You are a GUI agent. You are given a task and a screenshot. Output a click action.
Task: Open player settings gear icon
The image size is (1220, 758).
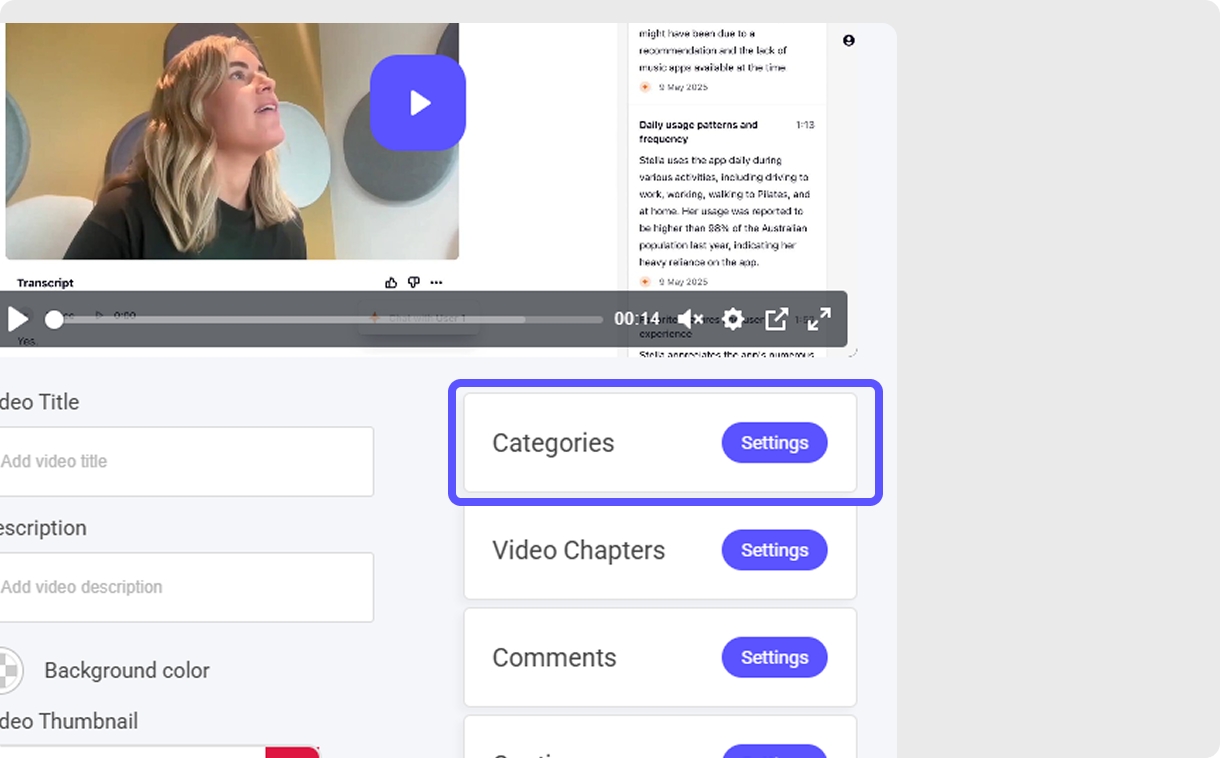(733, 319)
